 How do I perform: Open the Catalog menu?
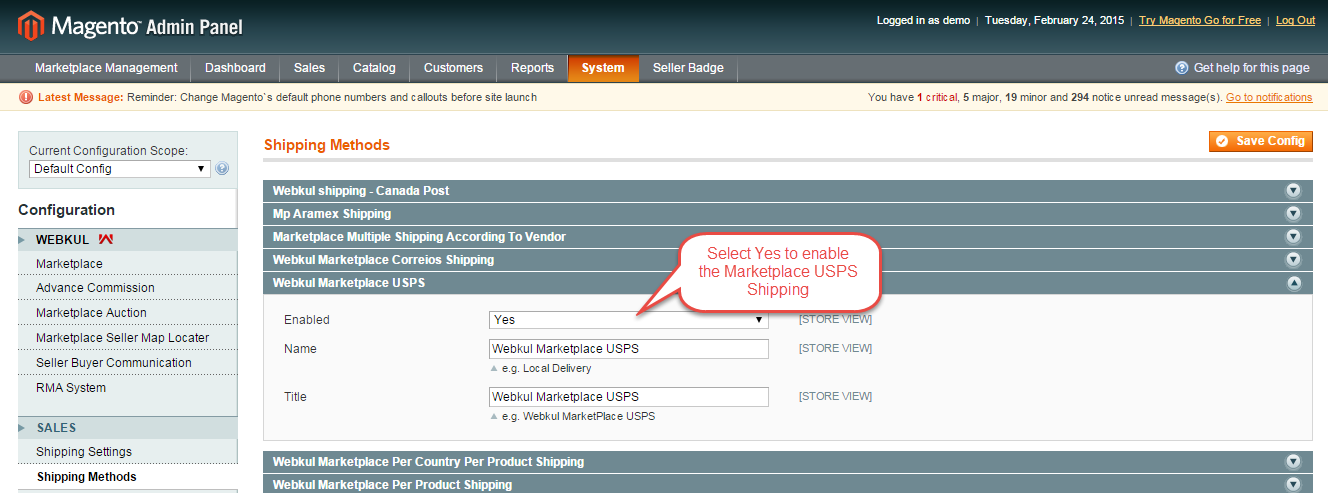[374, 68]
